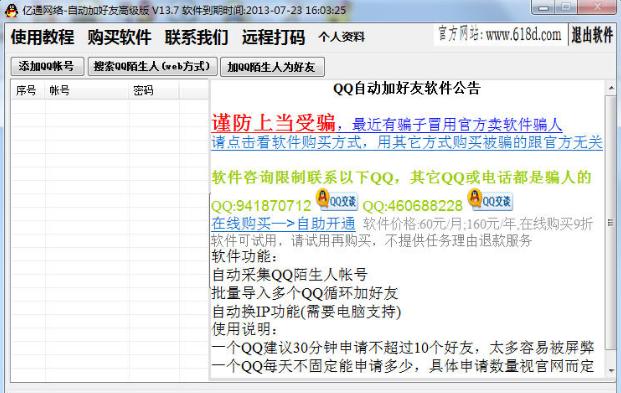Select the QQ:941870712 text
This screenshot has height=393, width=621.
[261, 206]
